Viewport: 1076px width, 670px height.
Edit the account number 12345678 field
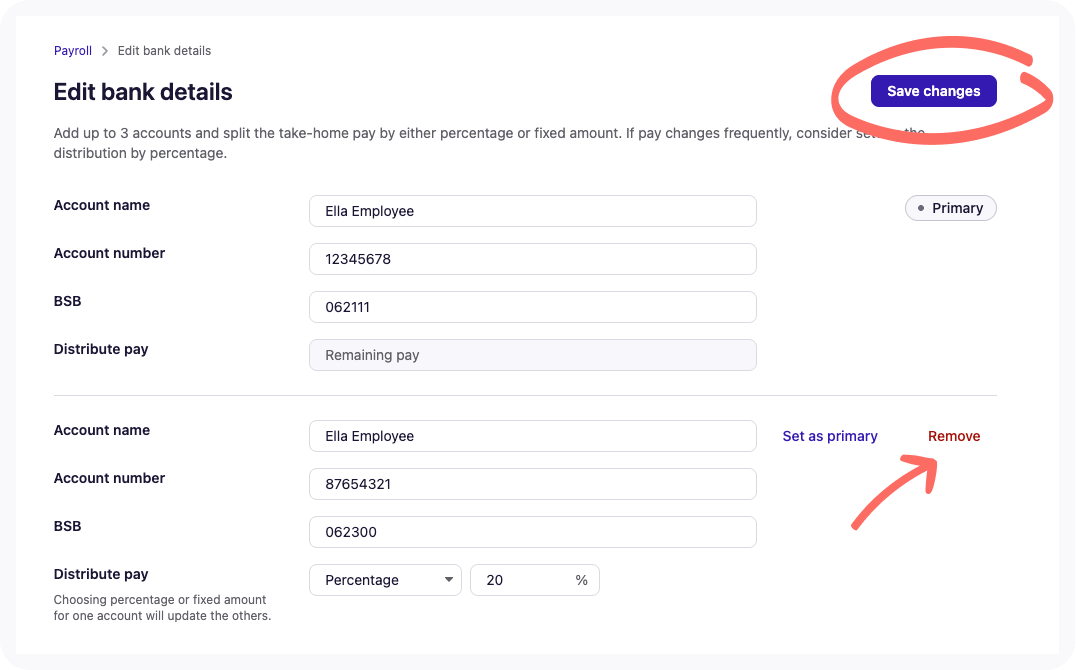[x=533, y=259]
